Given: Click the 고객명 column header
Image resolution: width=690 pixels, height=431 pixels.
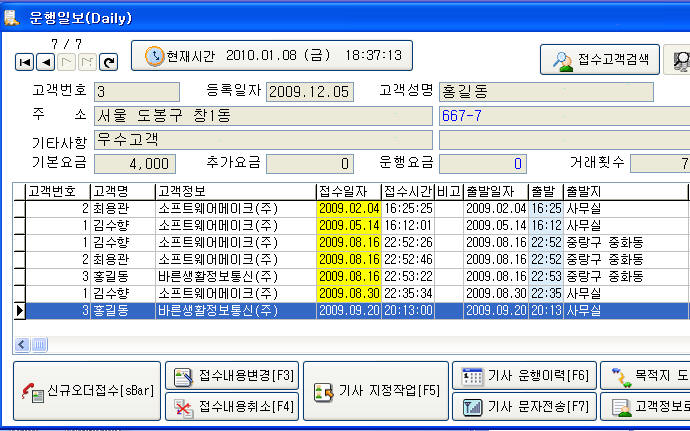Looking at the screenshot, I should (123, 192).
